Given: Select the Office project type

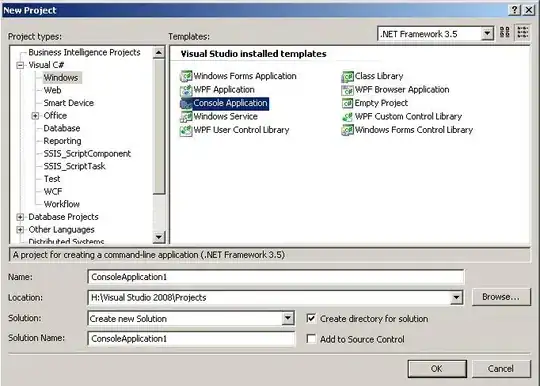Looking at the screenshot, I should pos(55,116).
